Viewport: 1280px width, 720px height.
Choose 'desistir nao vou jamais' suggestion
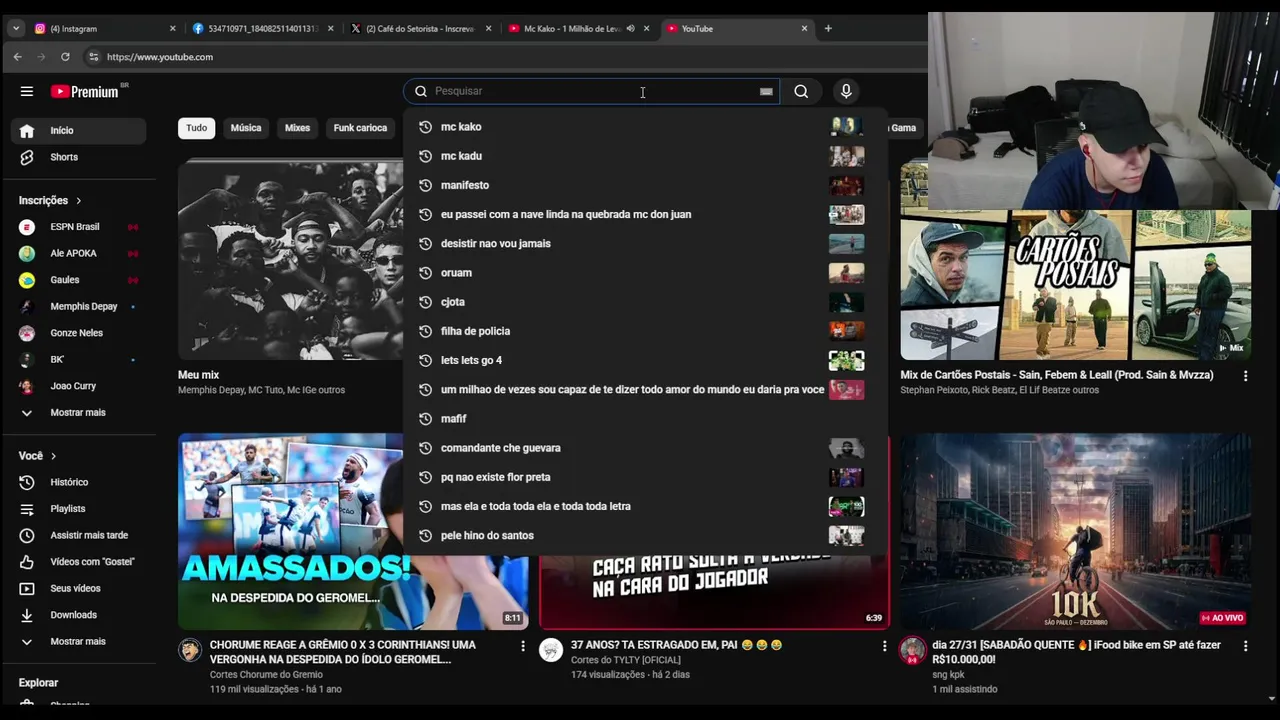click(645, 244)
